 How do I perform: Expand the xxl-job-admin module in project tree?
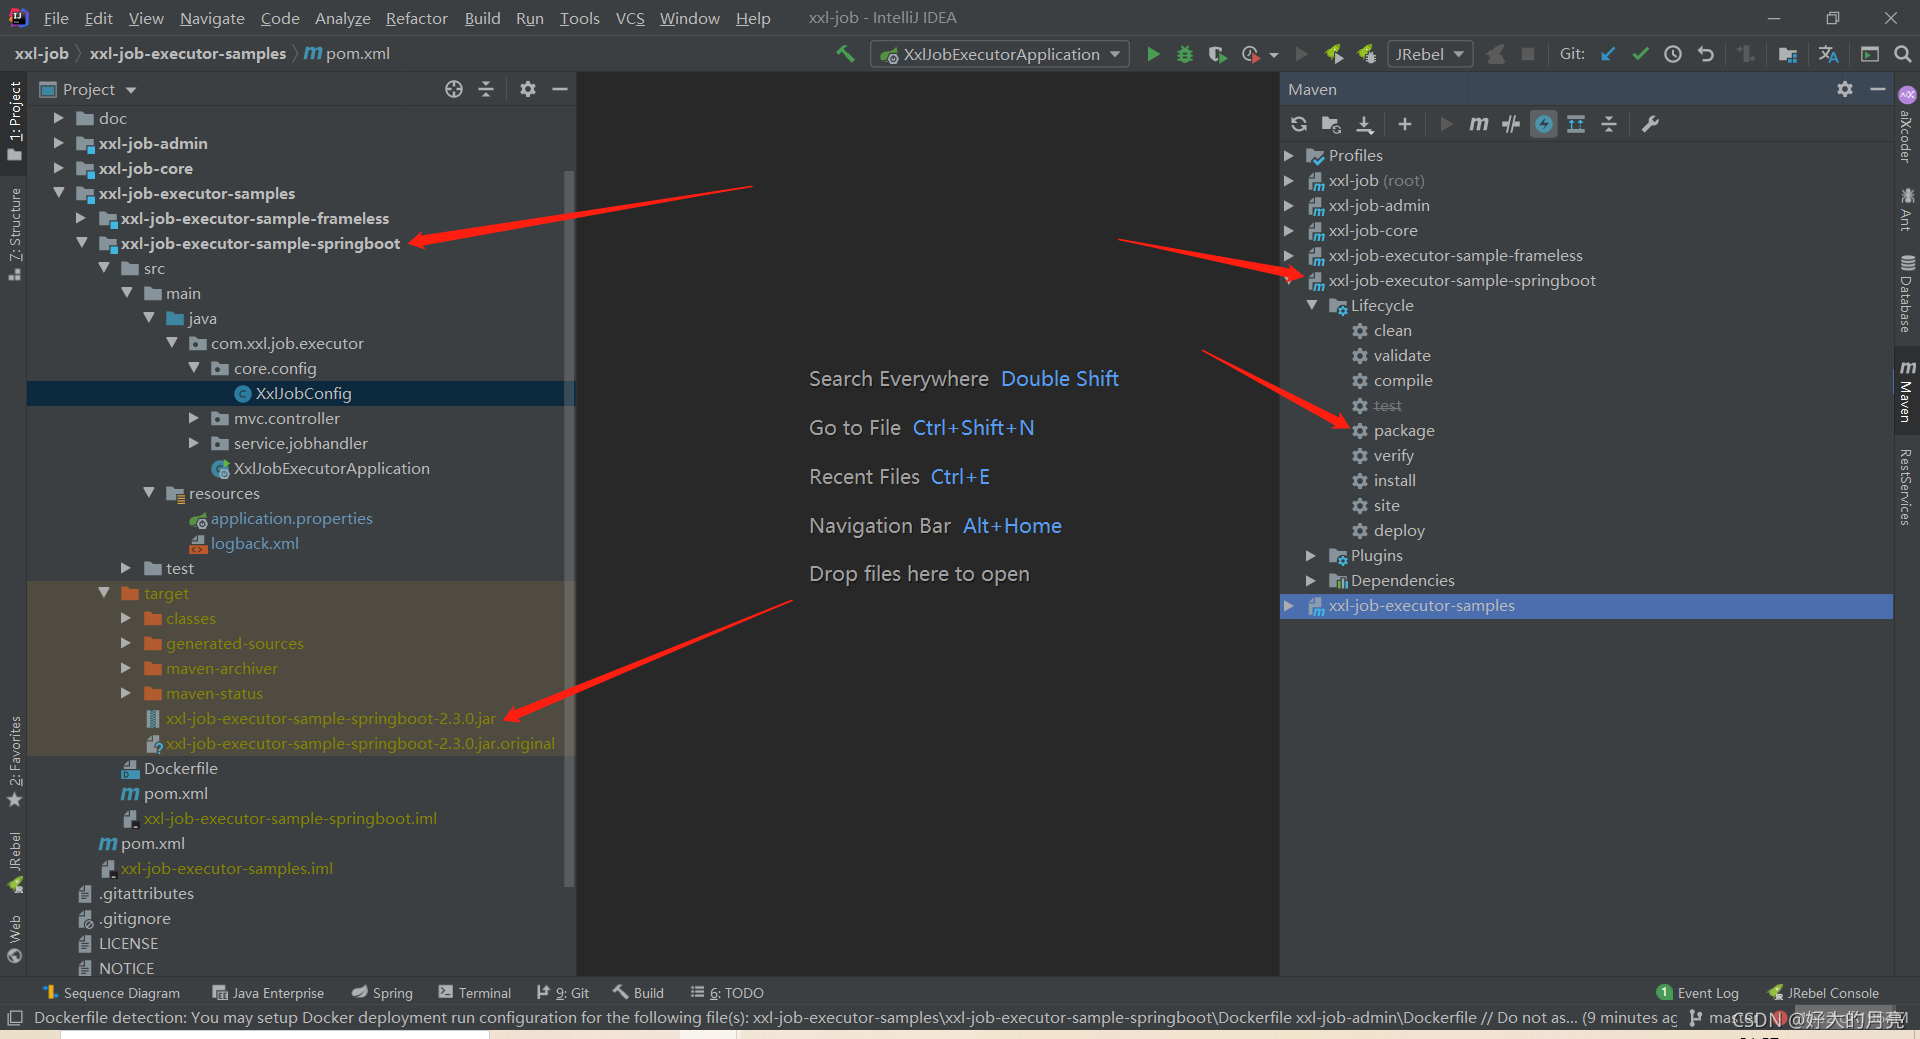[59, 143]
